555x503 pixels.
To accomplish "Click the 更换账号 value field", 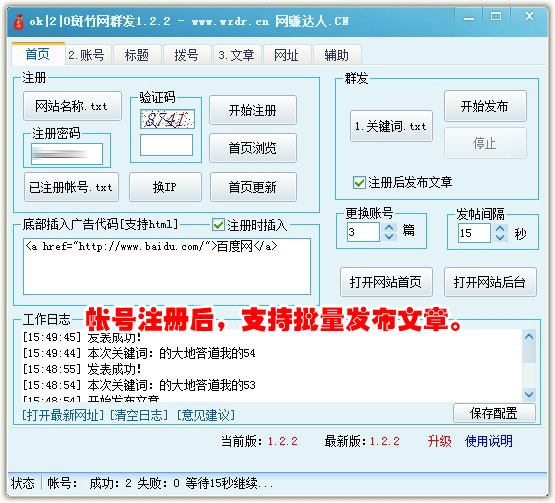I will pyautogui.click(x=363, y=232).
